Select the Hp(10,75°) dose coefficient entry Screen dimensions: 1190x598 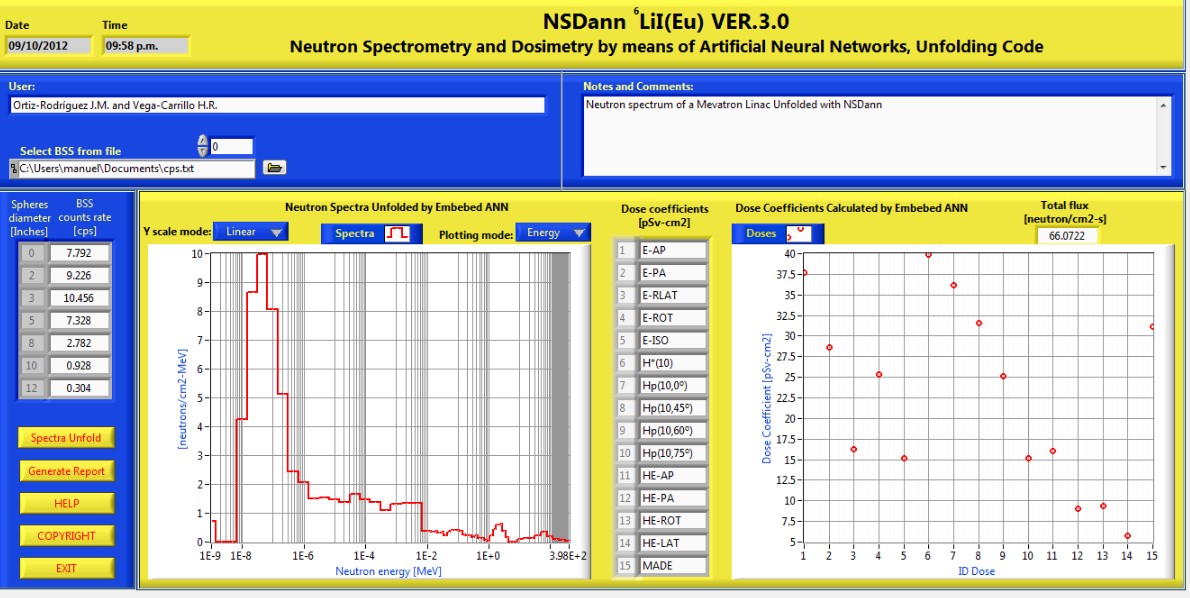(x=672, y=453)
